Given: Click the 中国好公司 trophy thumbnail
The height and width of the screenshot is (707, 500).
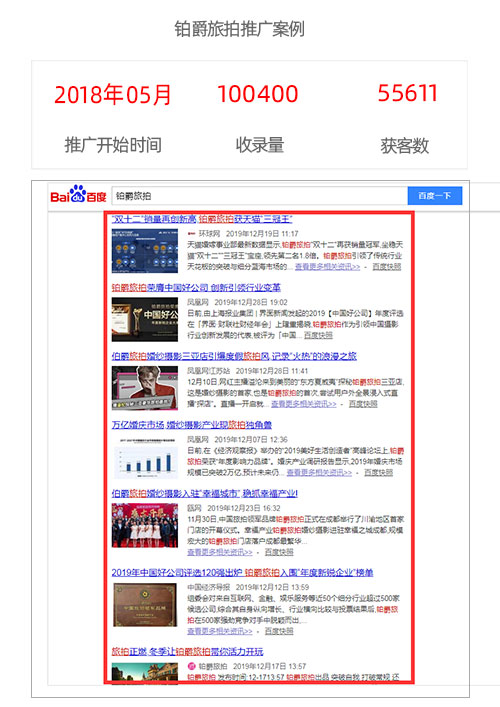Looking at the screenshot, I should 145,319.
